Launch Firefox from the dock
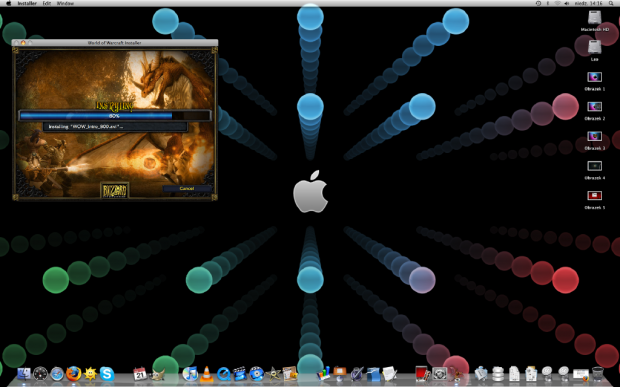 (74, 373)
